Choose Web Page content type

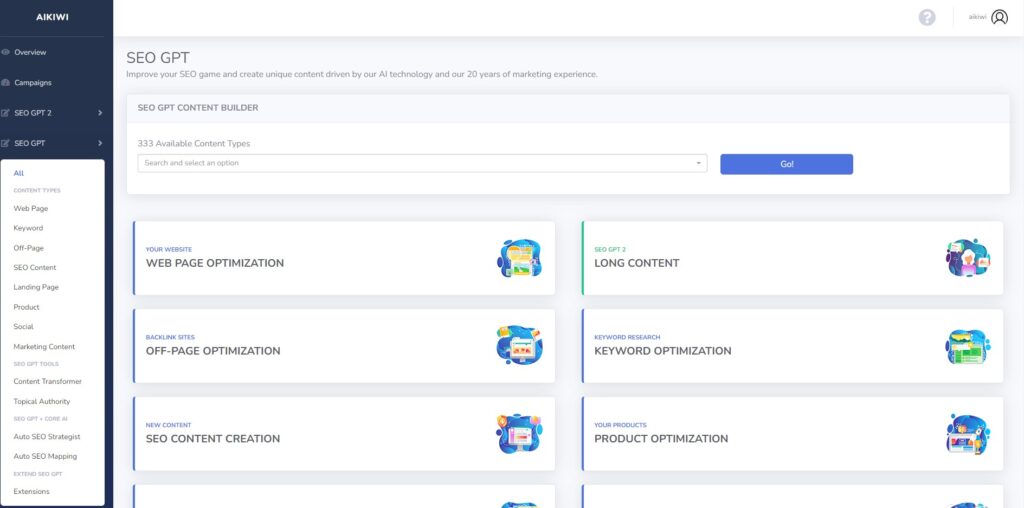pos(31,208)
